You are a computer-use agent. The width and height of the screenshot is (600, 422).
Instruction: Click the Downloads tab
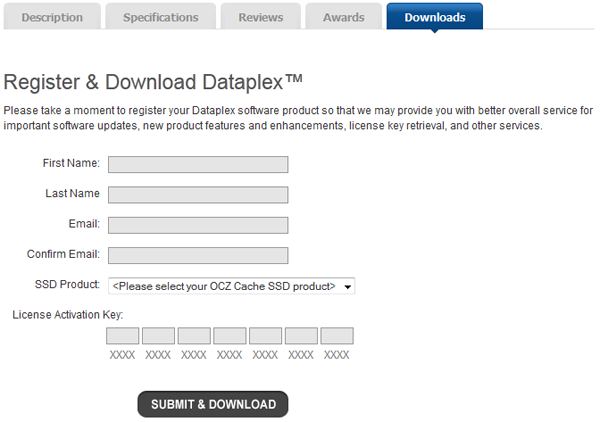[434, 17]
